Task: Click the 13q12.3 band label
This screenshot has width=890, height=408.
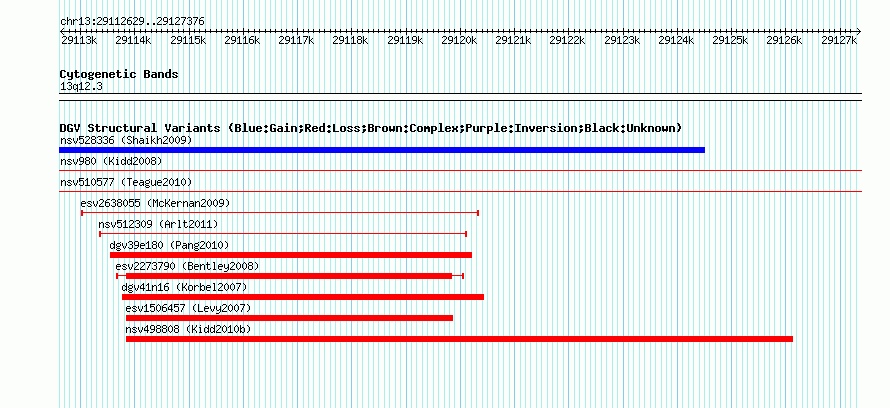Action: coord(81,87)
